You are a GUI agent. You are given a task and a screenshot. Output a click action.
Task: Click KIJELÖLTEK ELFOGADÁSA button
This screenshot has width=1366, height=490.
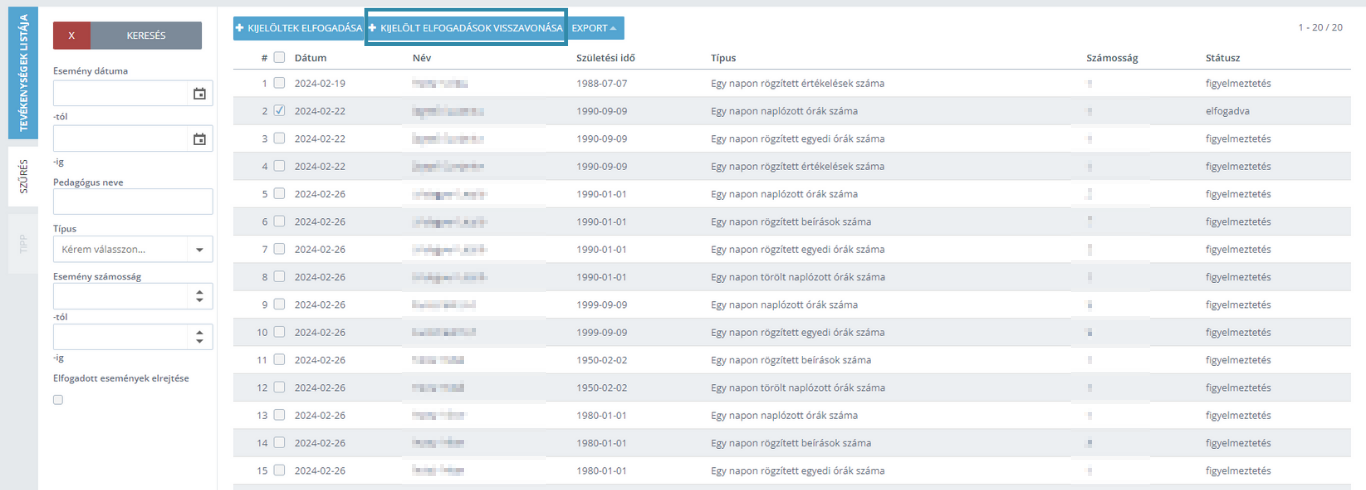[298, 28]
